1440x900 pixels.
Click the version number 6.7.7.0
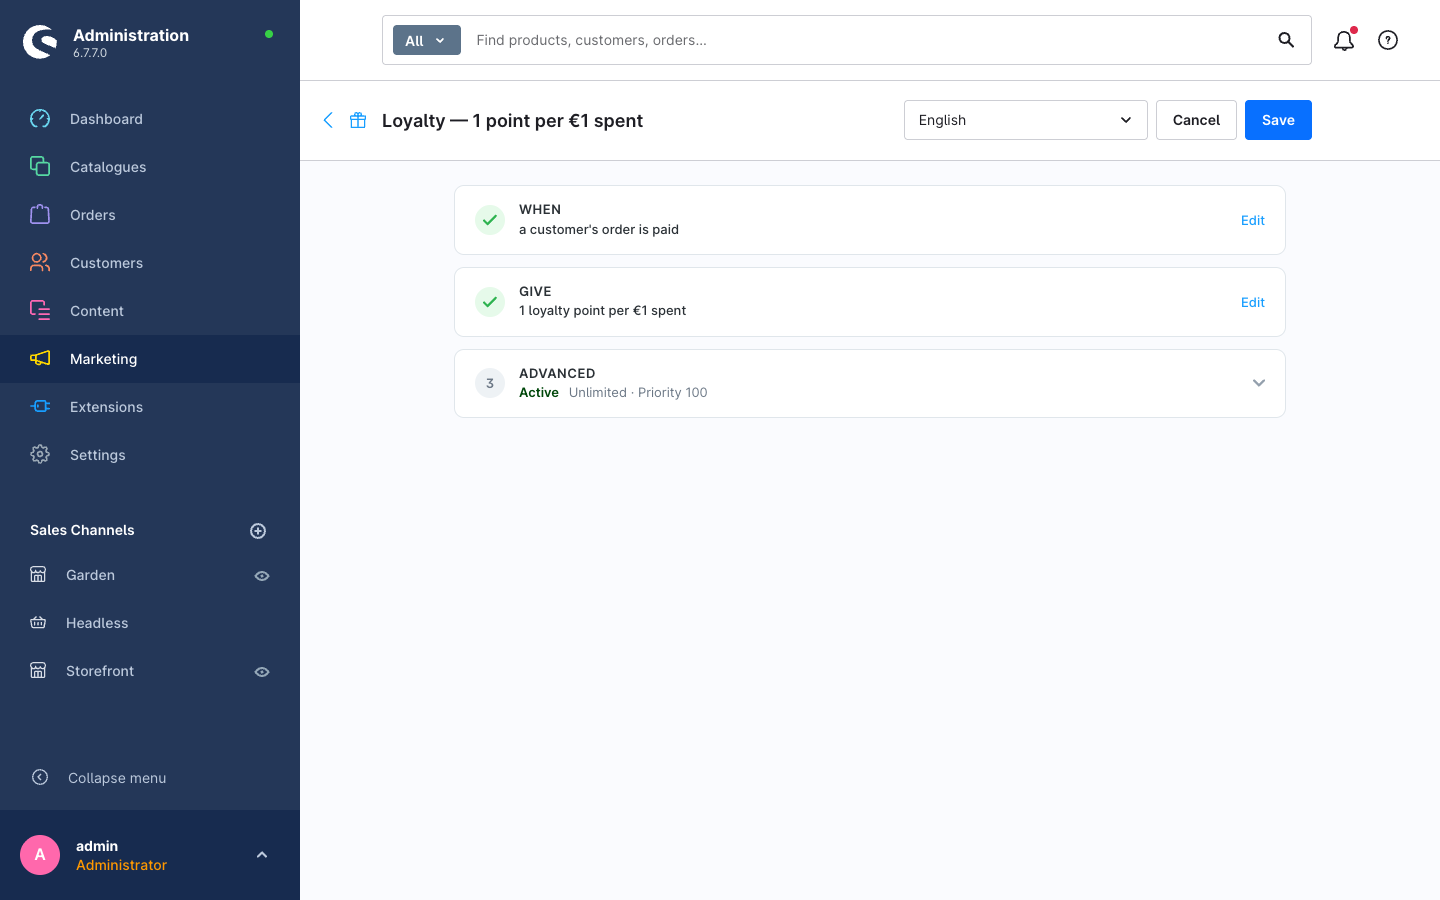(90, 53)
